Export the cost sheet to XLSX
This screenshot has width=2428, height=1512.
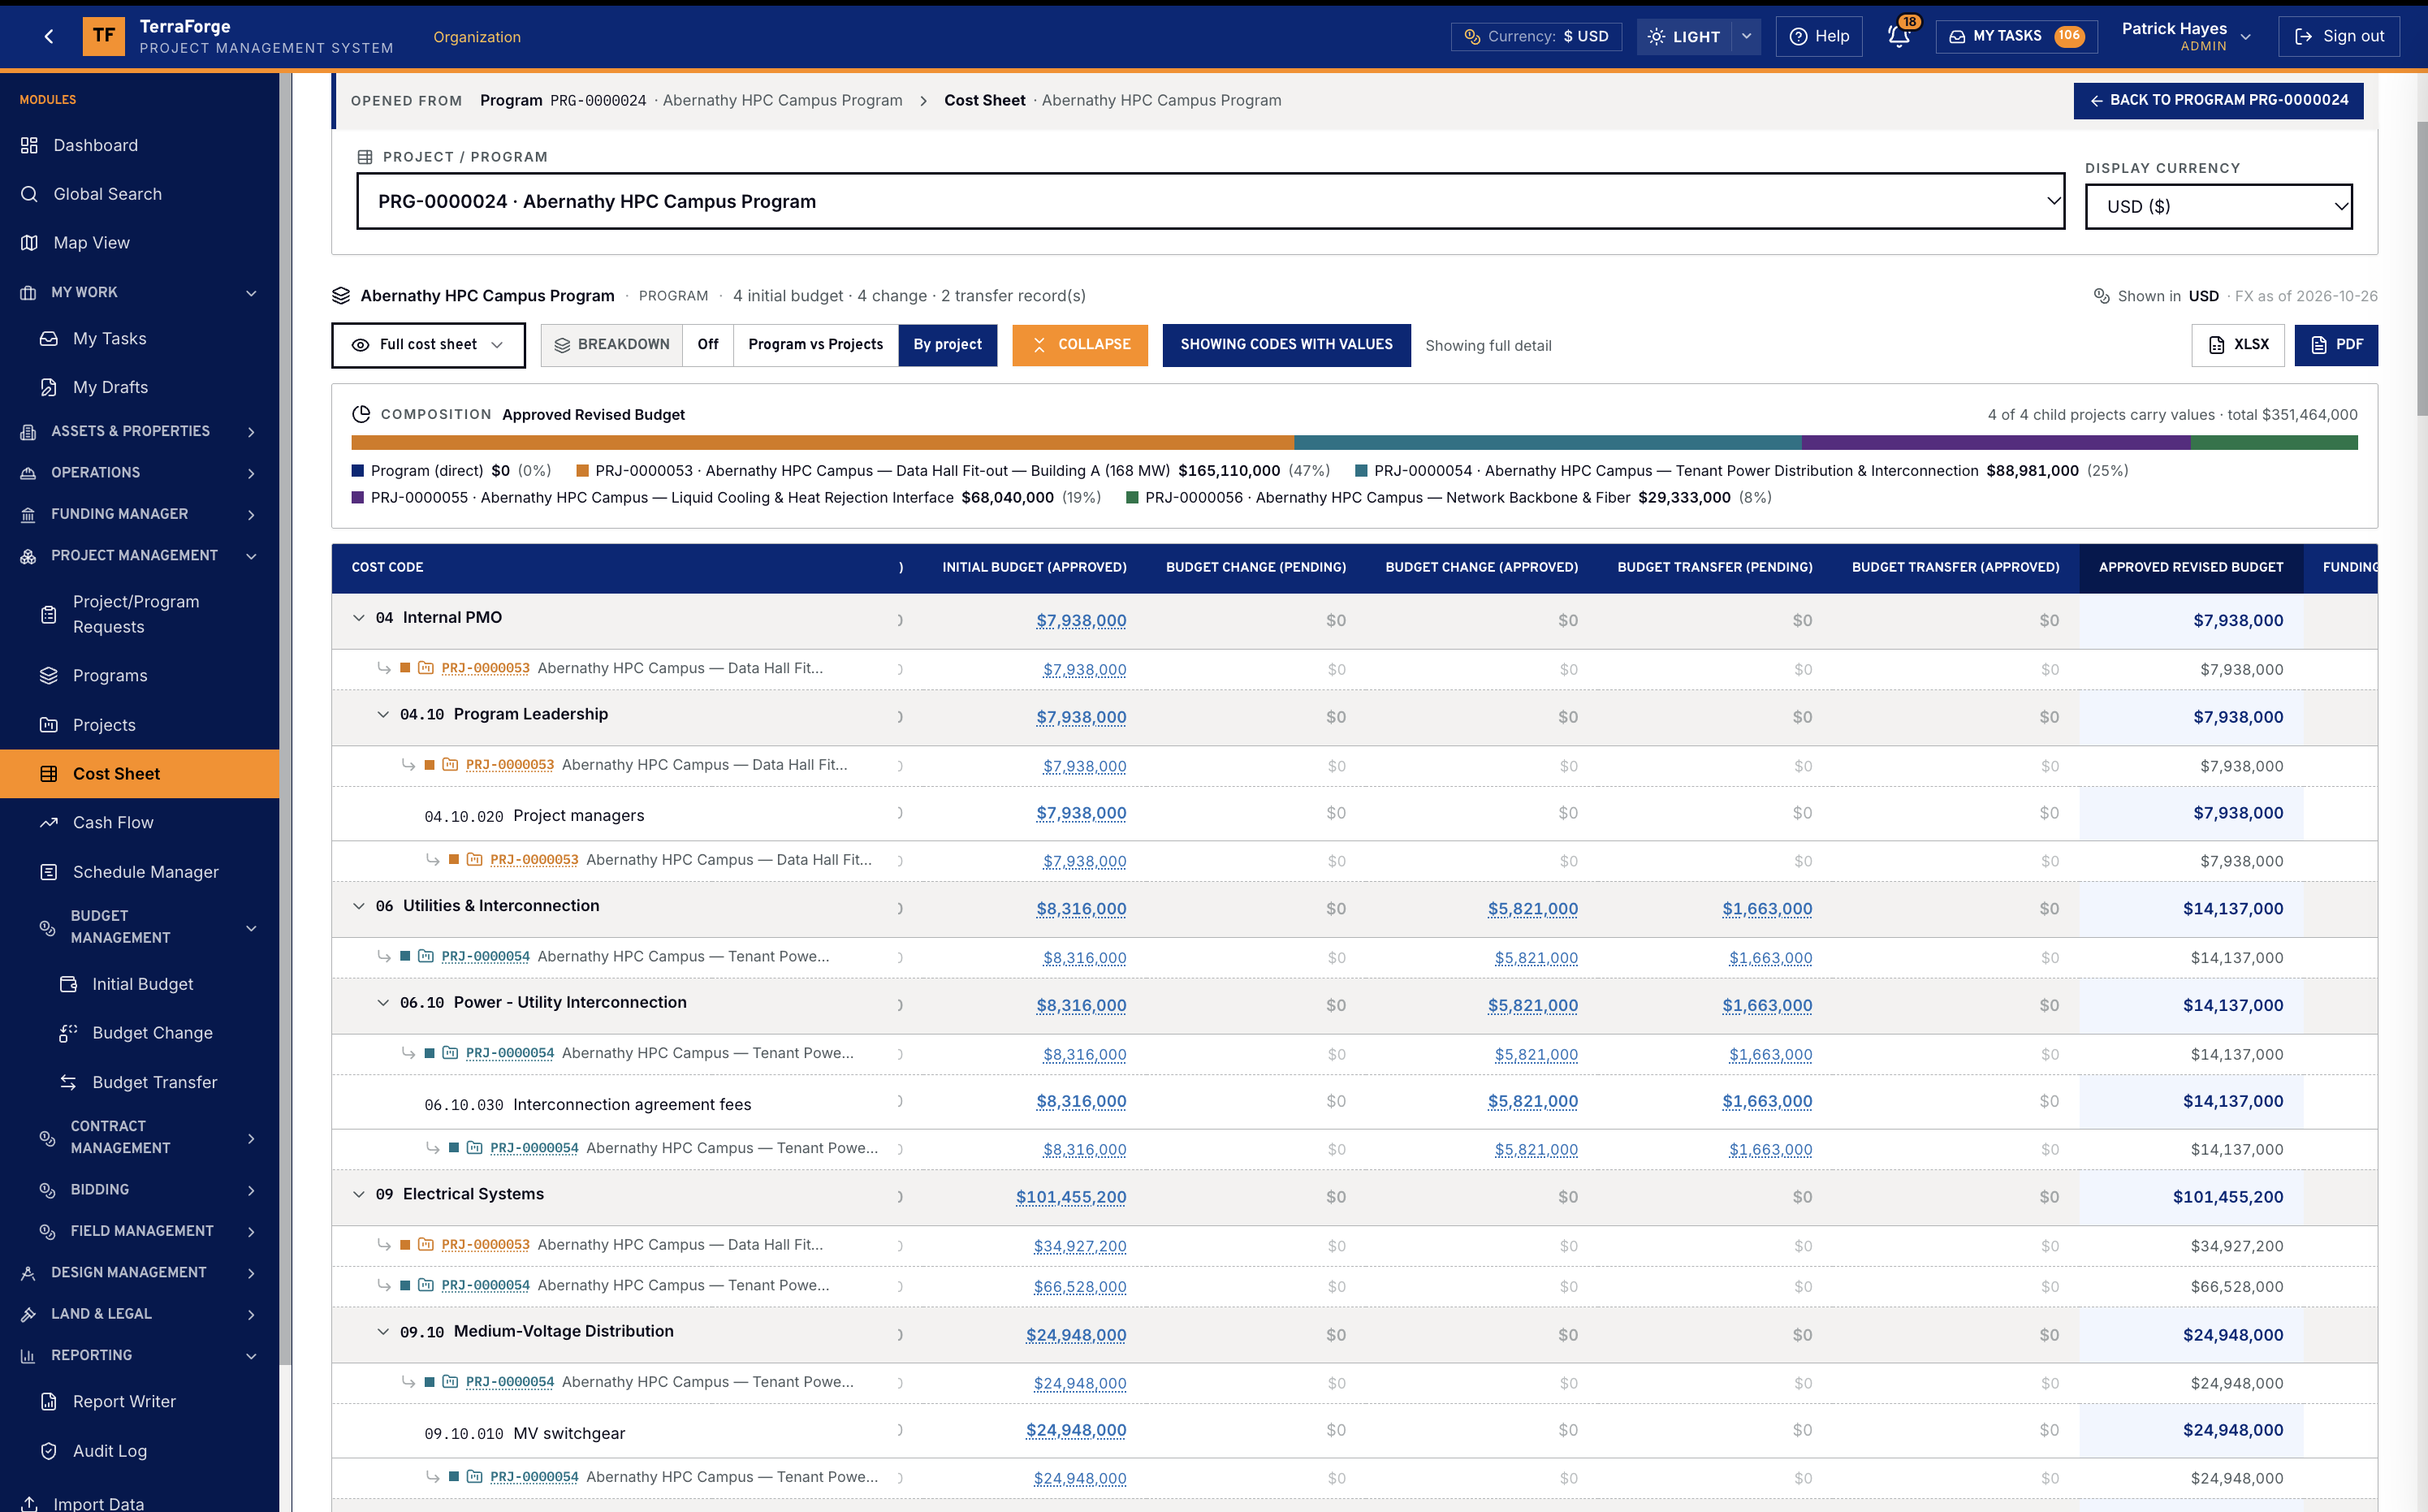tap(2238, 345)
